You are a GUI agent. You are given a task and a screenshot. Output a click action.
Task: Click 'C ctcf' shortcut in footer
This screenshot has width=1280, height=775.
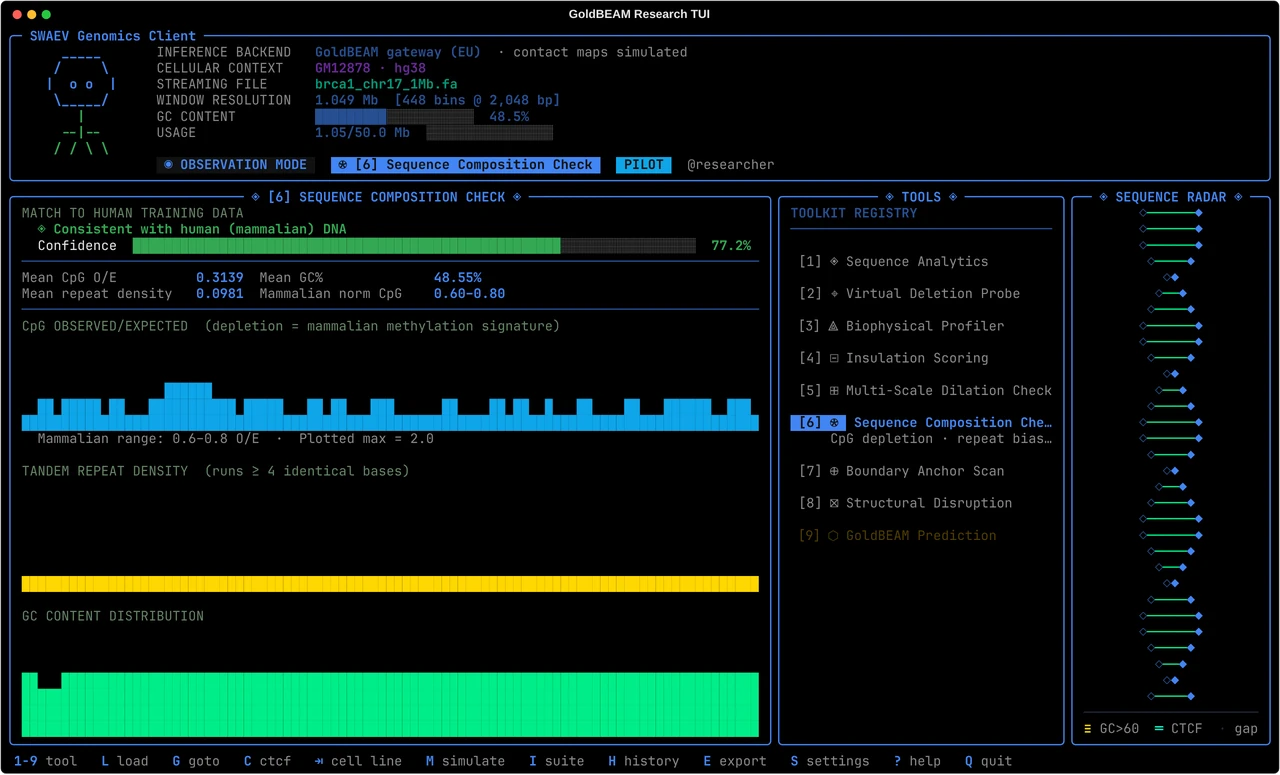[268, 761]
